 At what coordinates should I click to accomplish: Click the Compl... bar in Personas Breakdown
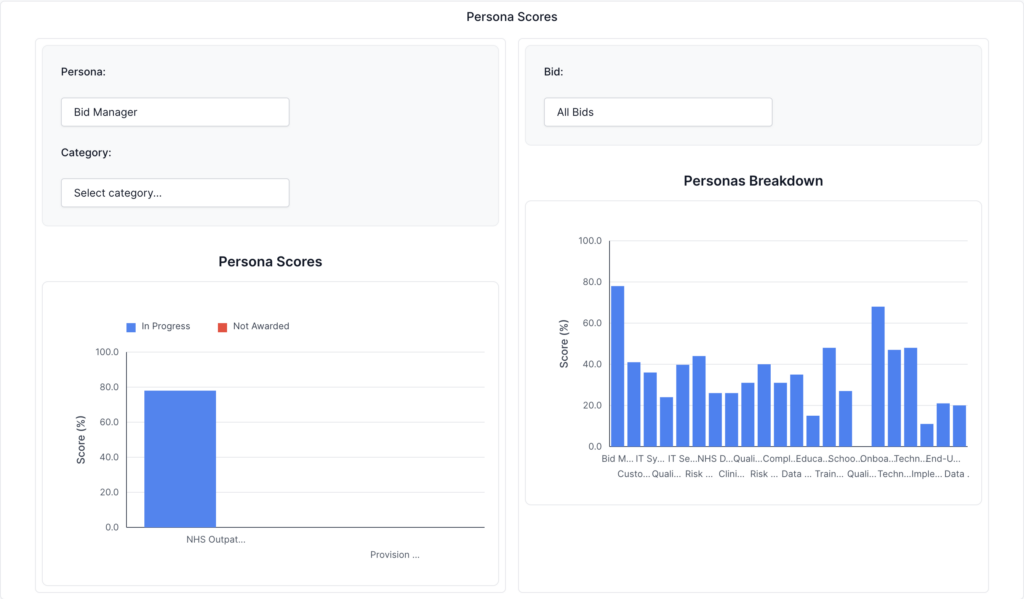(x=780, y=414)
